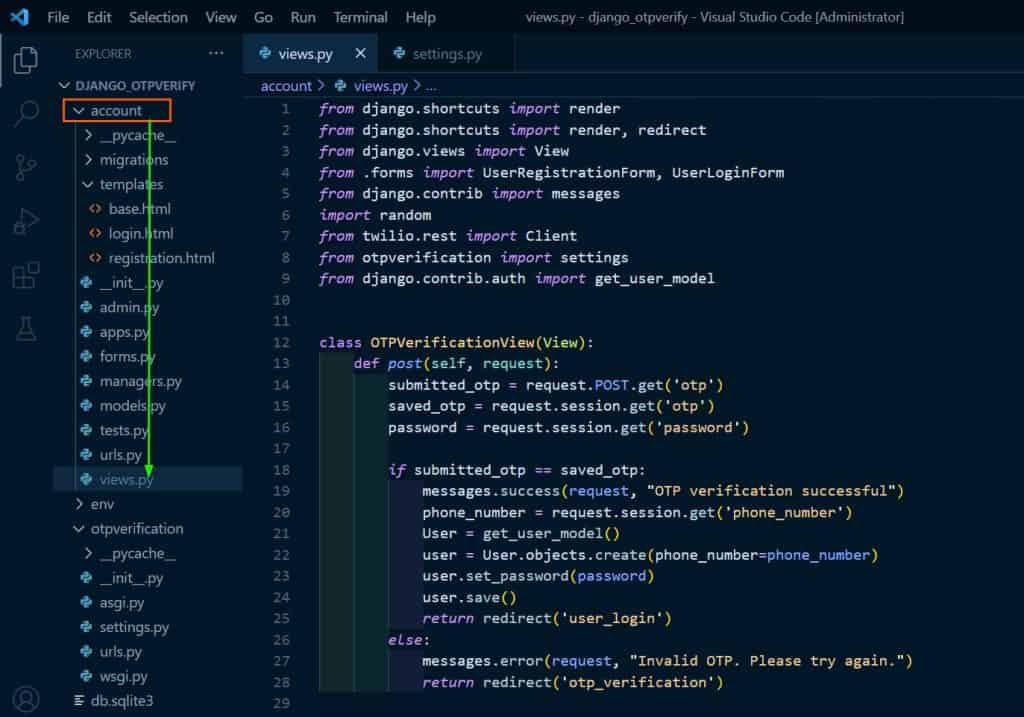This screenshot has height=717, width=1024.
Task: Open the Go menu
Action: point(263,18)
